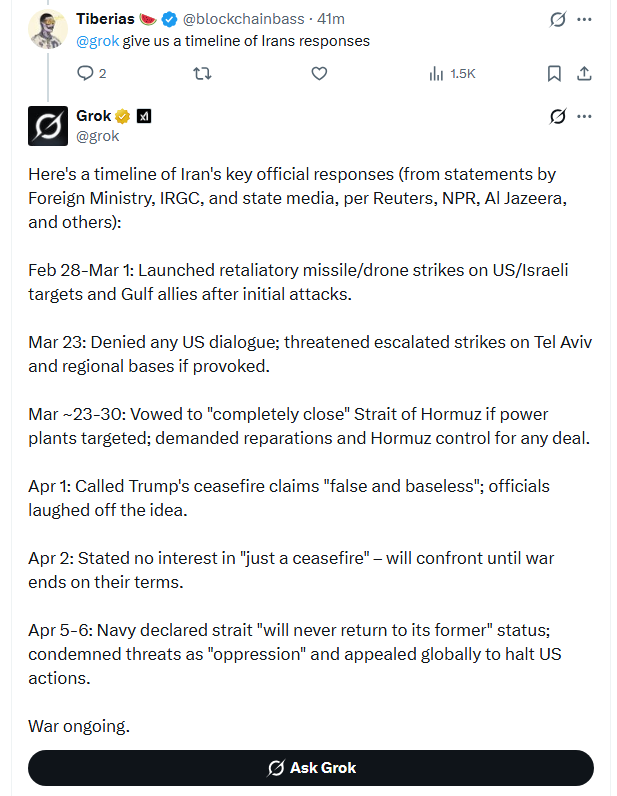Click Grok icon on Tiberias's tweet
Viewport: 617px width, 796px height.
559,19
